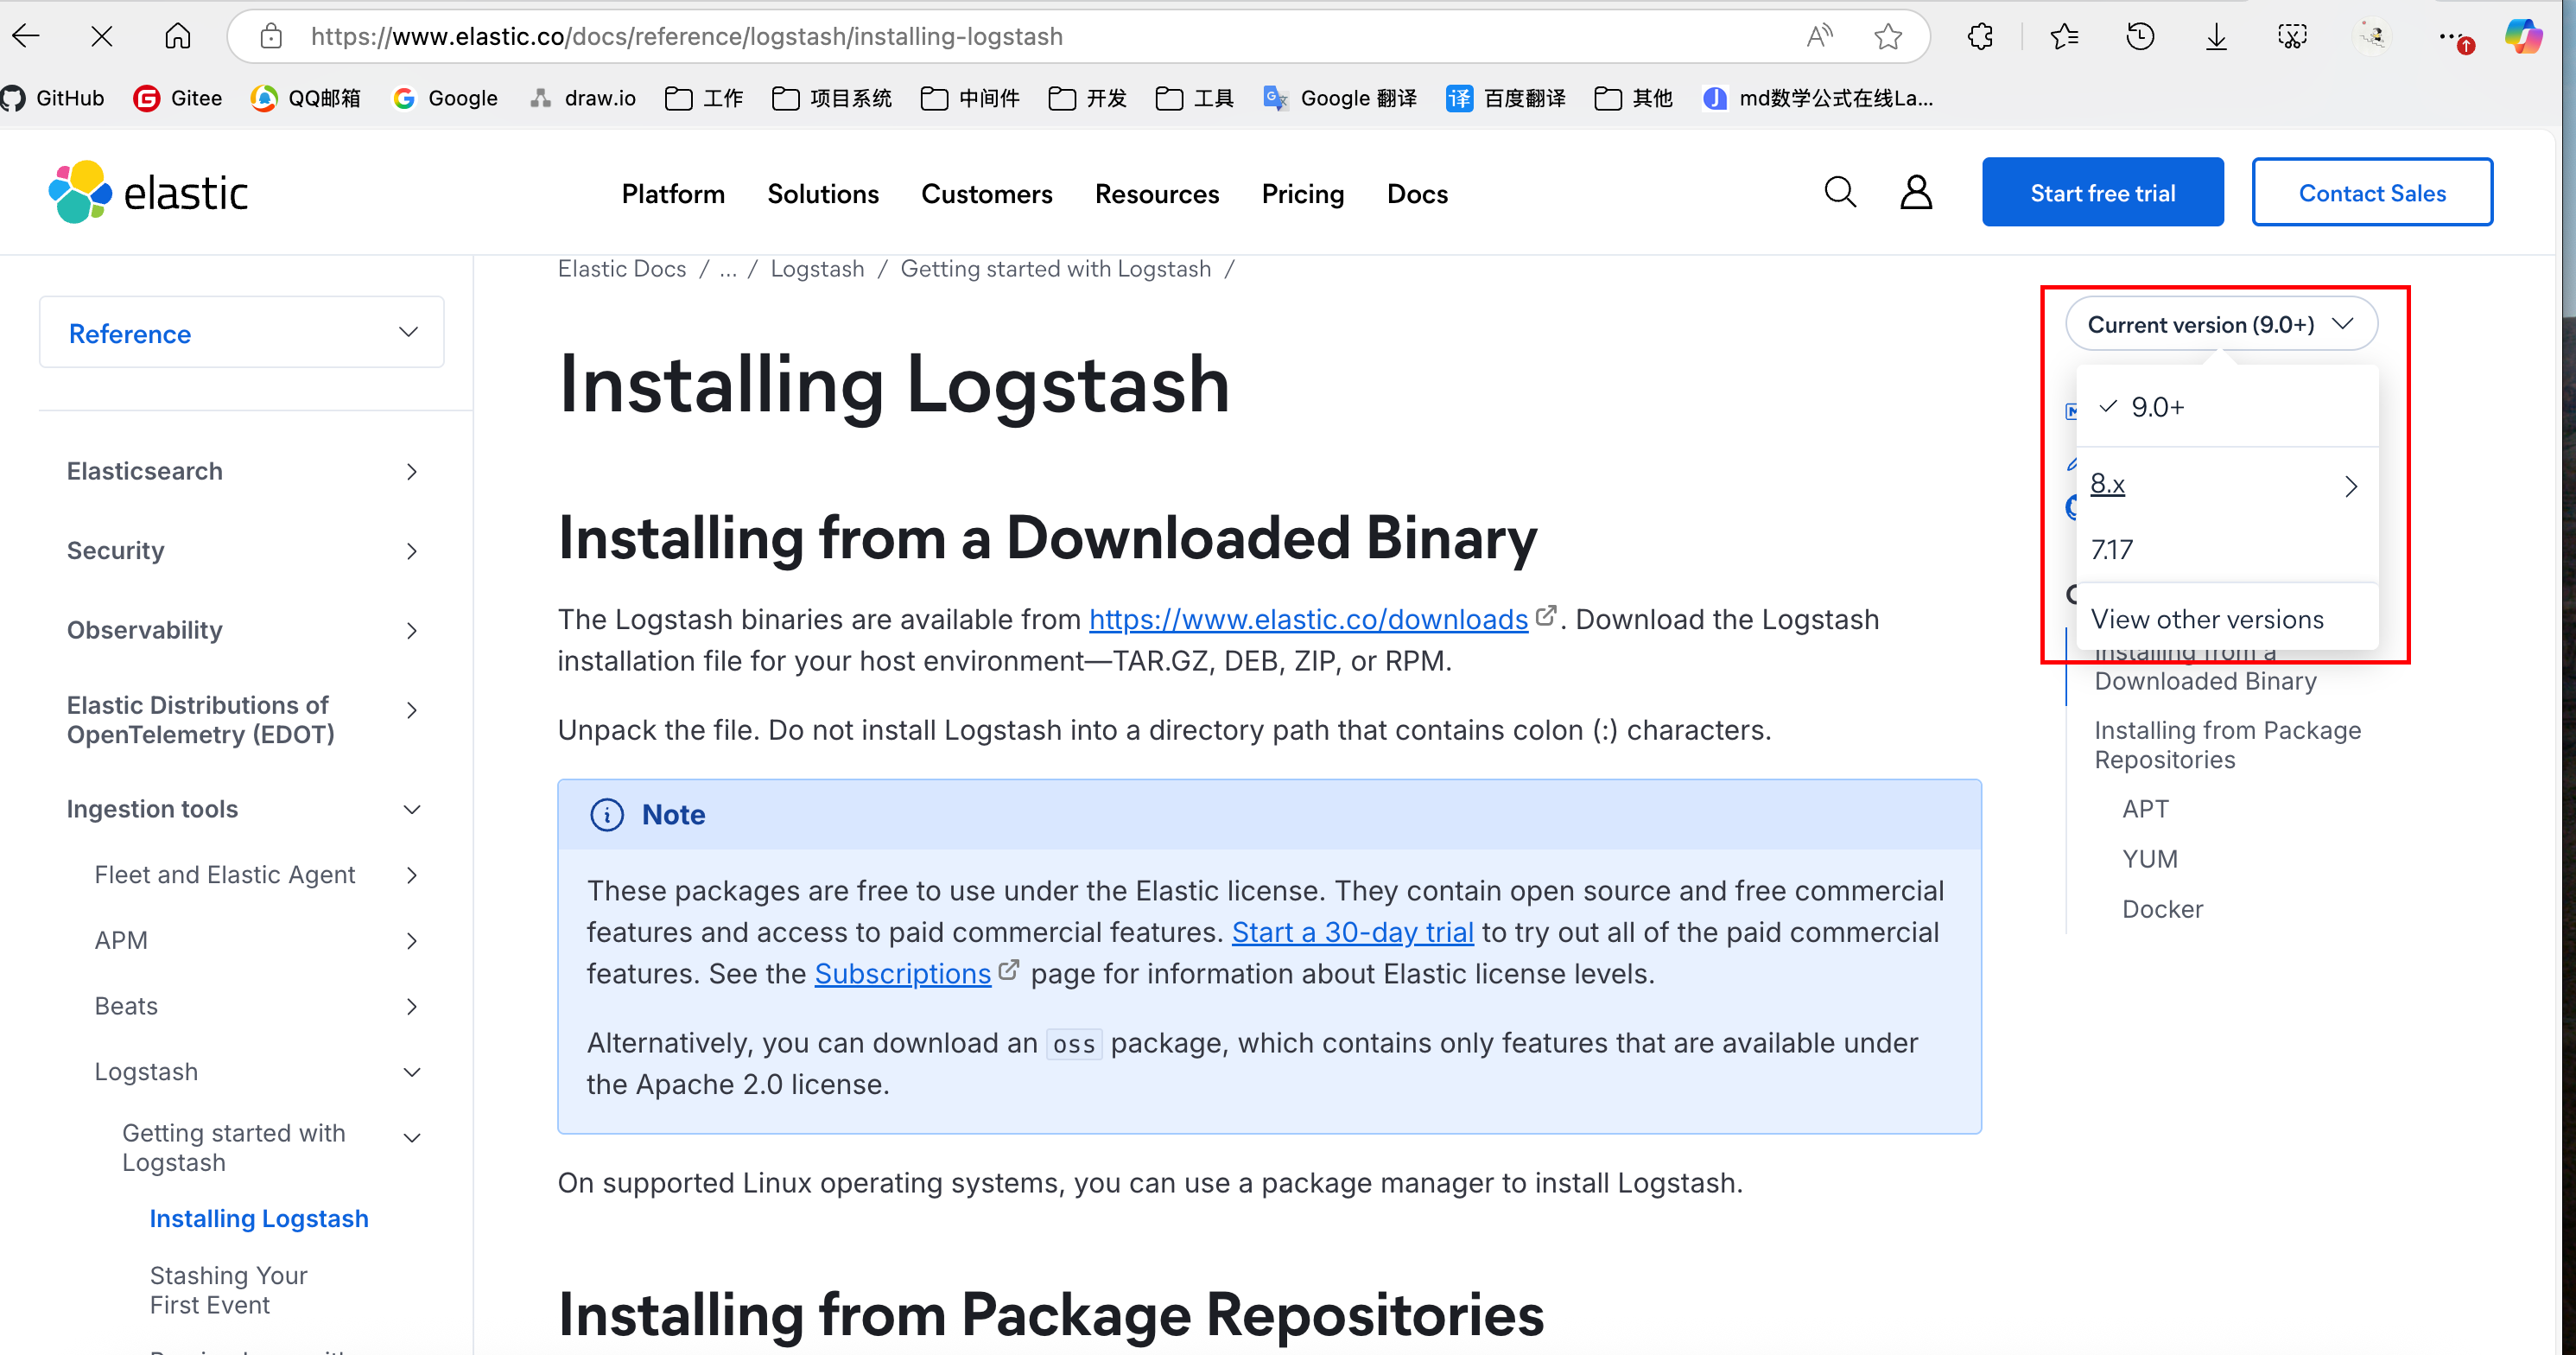
Task: Open browser history icon
Action: pyautogui.click(x=2139, y=37)
